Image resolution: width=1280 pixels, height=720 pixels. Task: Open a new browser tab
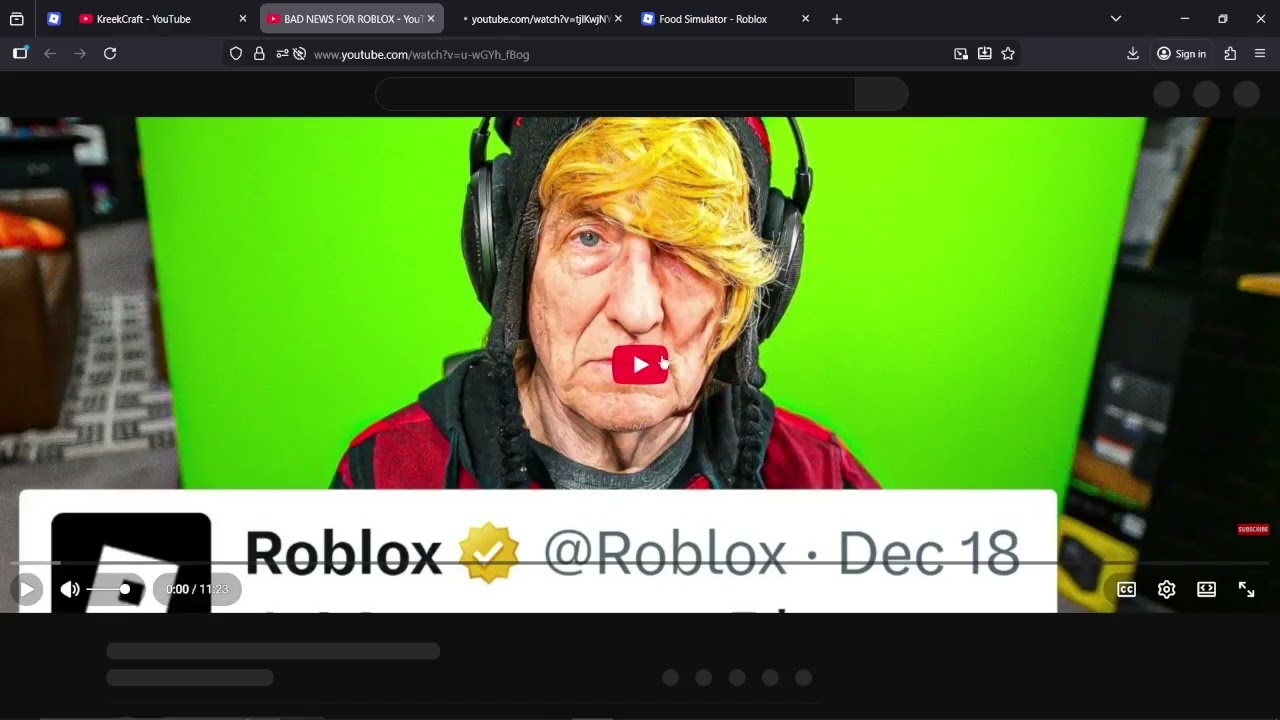point(837,19)
